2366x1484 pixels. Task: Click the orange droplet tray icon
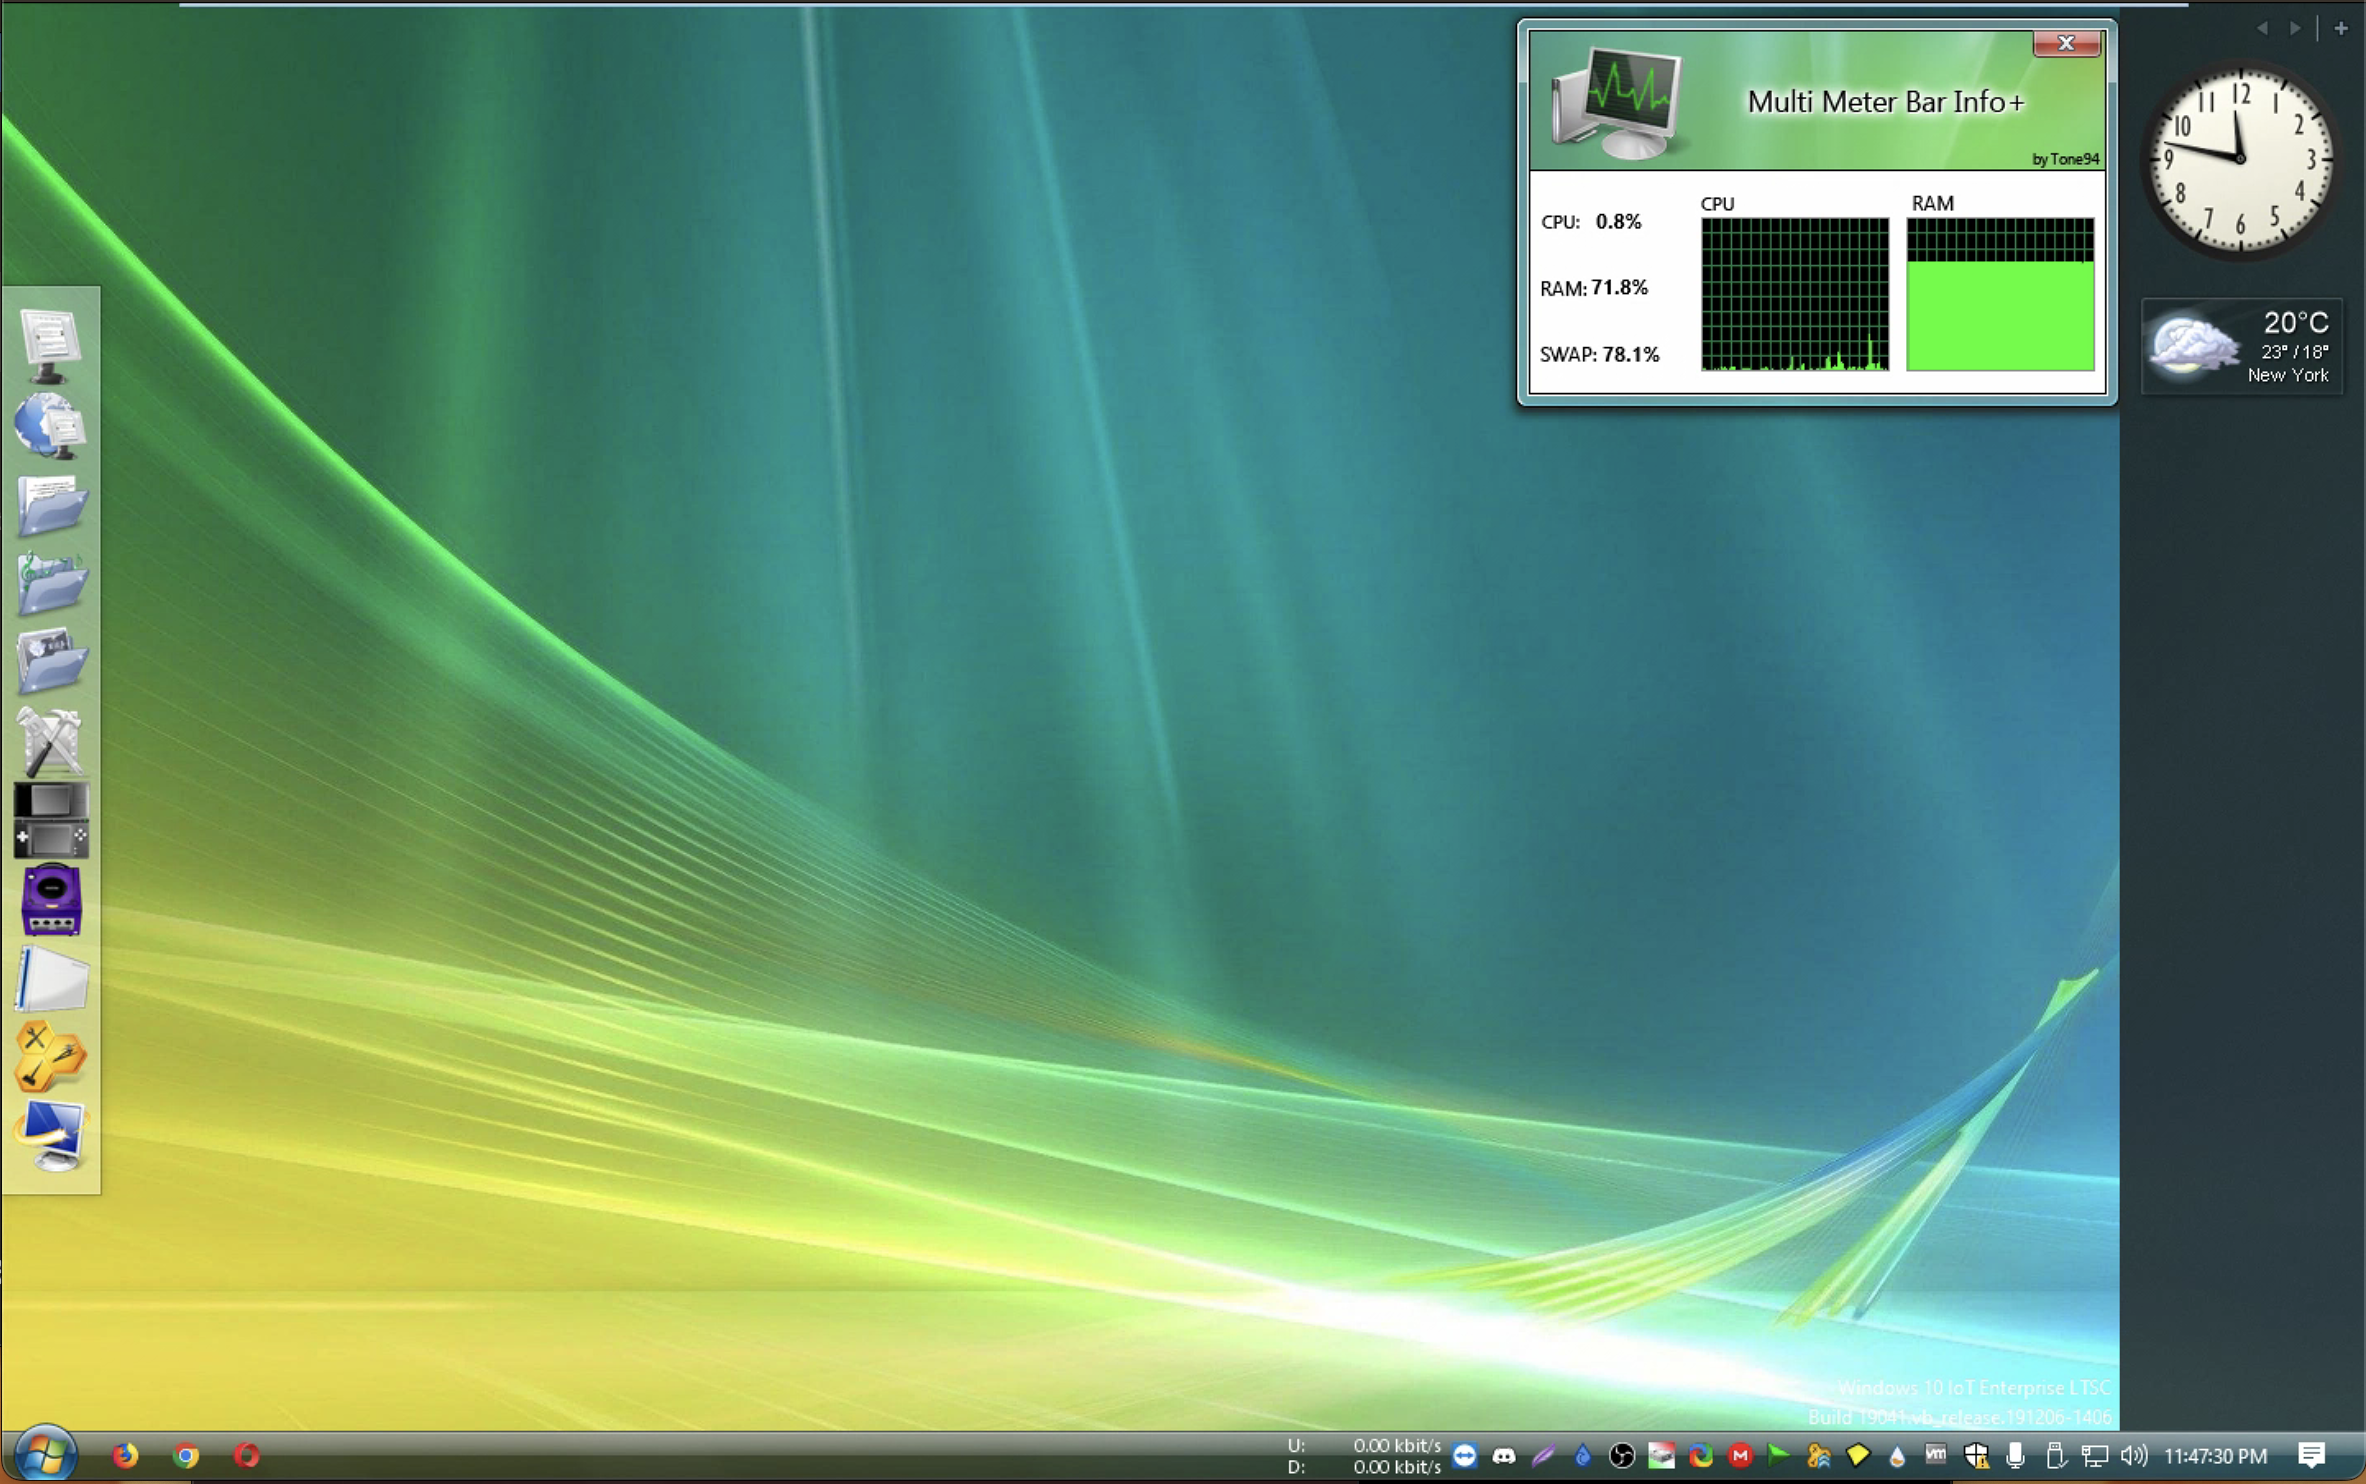coord(1897,1456)
